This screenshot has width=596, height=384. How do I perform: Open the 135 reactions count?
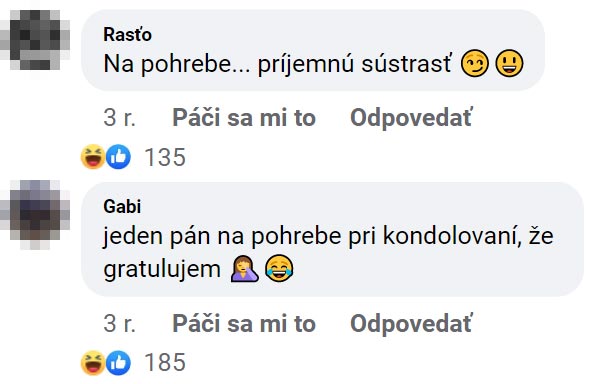(165, 157)
